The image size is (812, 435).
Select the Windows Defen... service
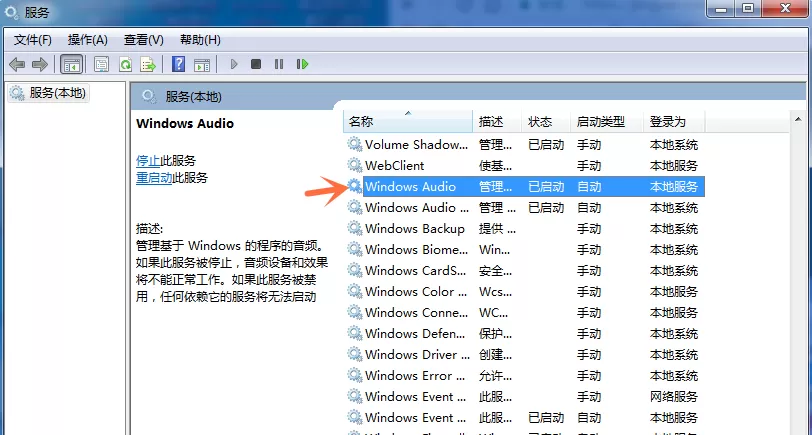point(524,334)
